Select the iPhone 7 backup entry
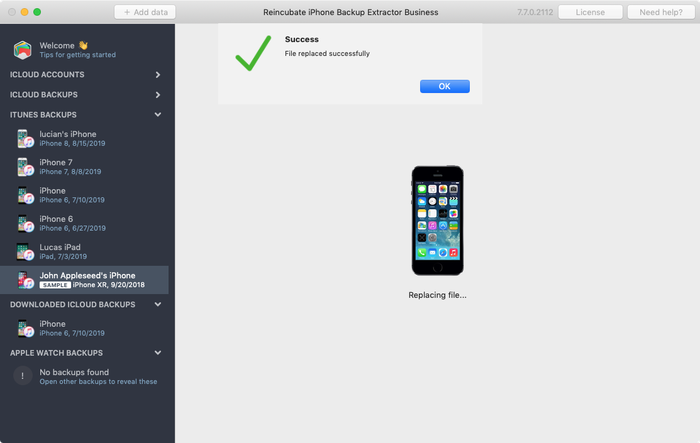Image resolution: width=700 pixels, height=443 pixels. click(x=84, y=167)
